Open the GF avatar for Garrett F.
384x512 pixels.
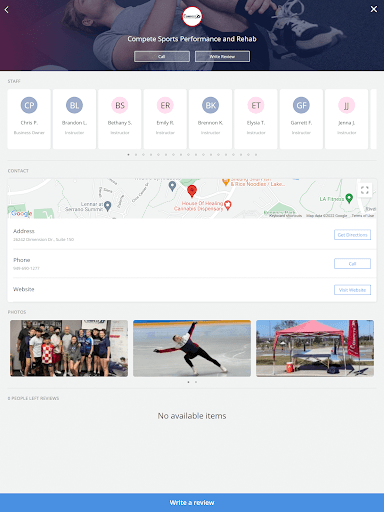click(x=301, y=105)
